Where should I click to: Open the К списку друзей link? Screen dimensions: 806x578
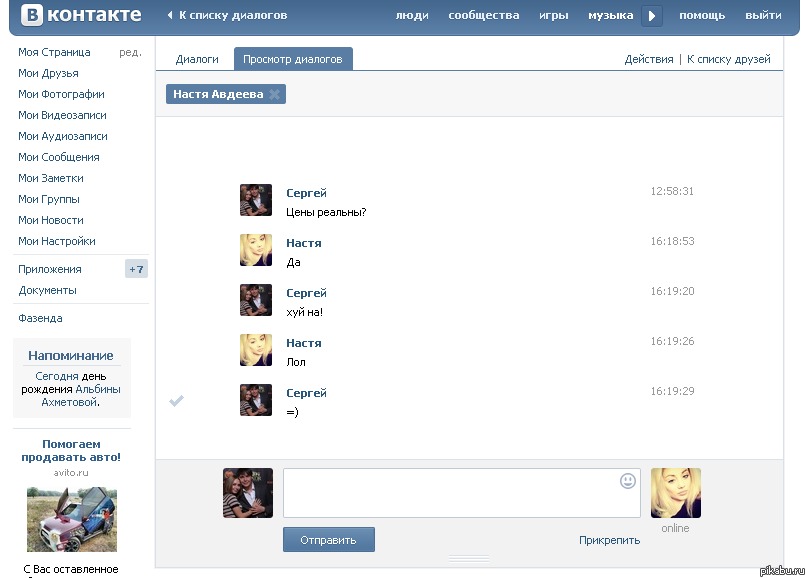pos(728,59)
